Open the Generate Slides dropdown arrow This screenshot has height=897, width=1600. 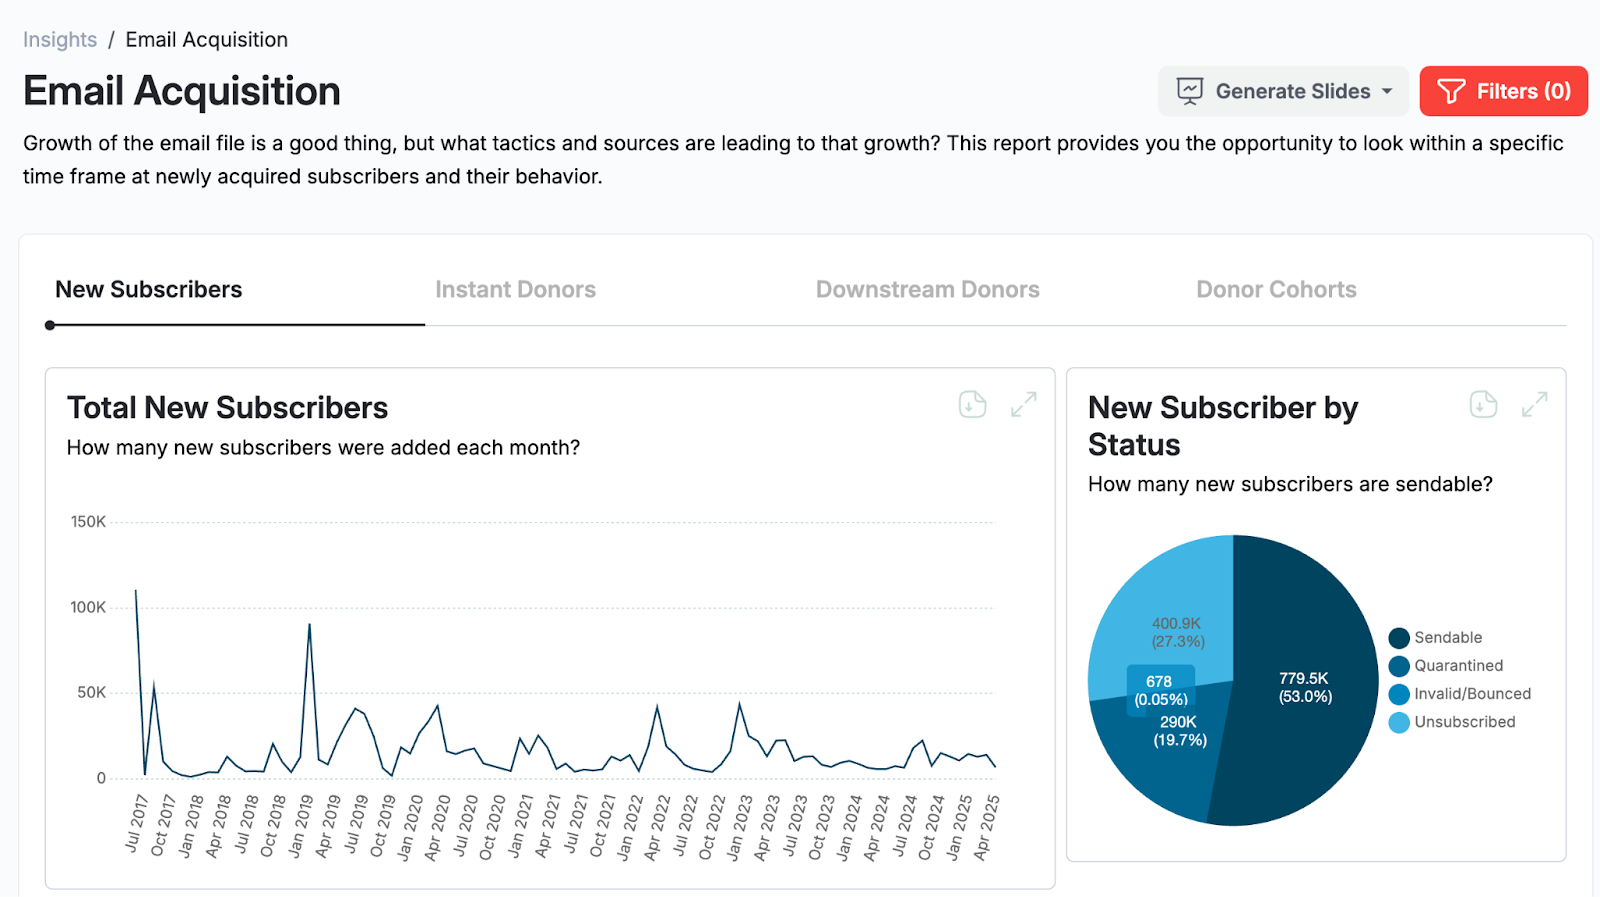pos(1387,91)
